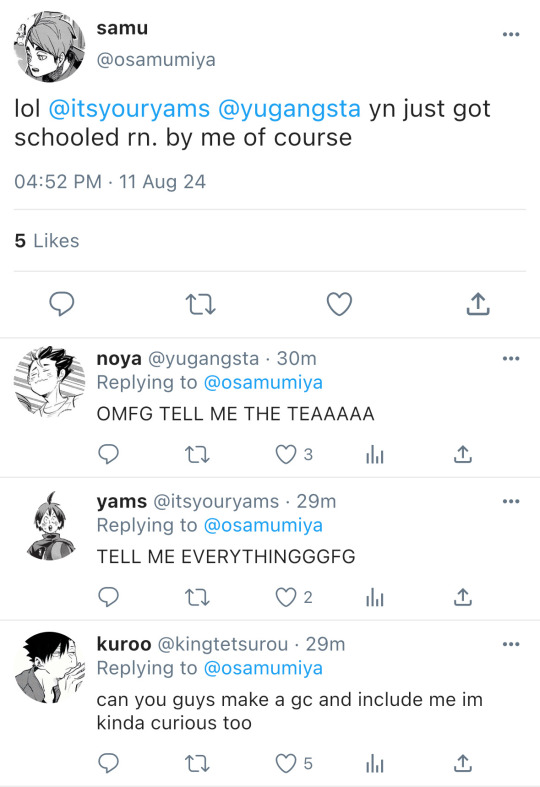
Task: Open samu's profile picture
Action: (x=49, y=47)
